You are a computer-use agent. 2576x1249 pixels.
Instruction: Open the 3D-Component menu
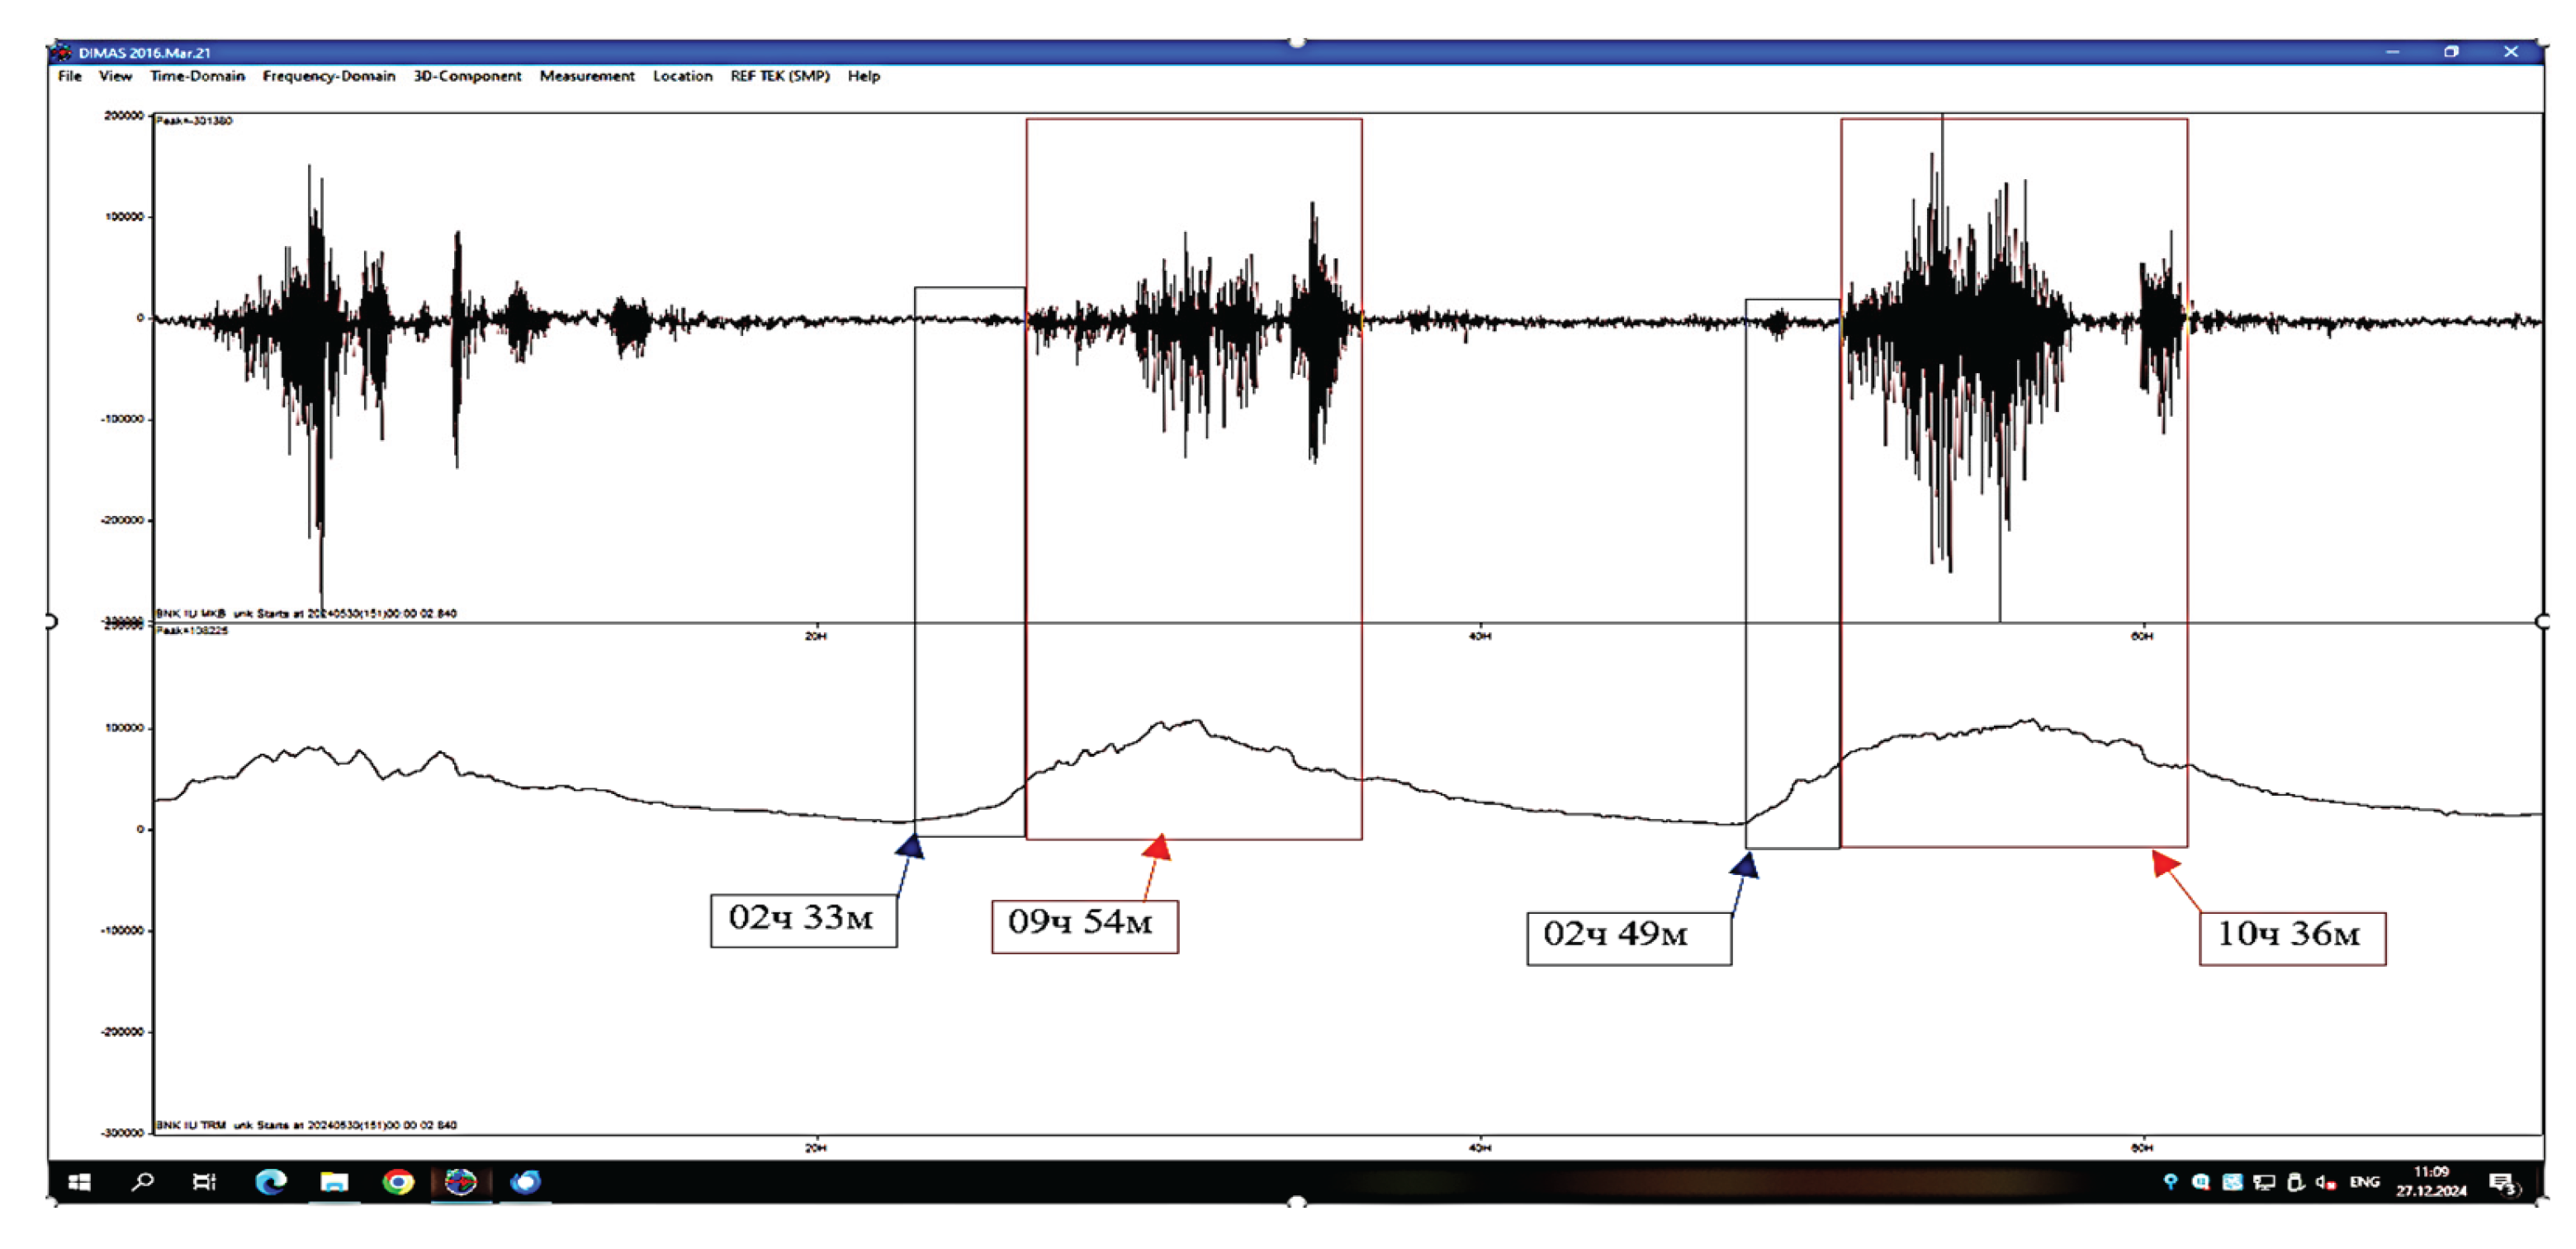(x=467, y=76)
